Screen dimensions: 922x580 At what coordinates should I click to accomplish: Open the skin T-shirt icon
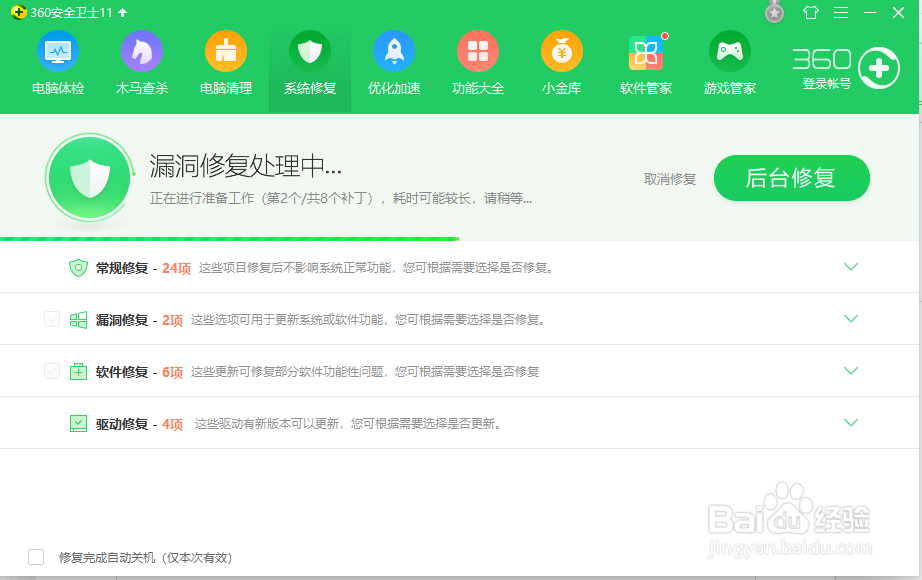811,12
